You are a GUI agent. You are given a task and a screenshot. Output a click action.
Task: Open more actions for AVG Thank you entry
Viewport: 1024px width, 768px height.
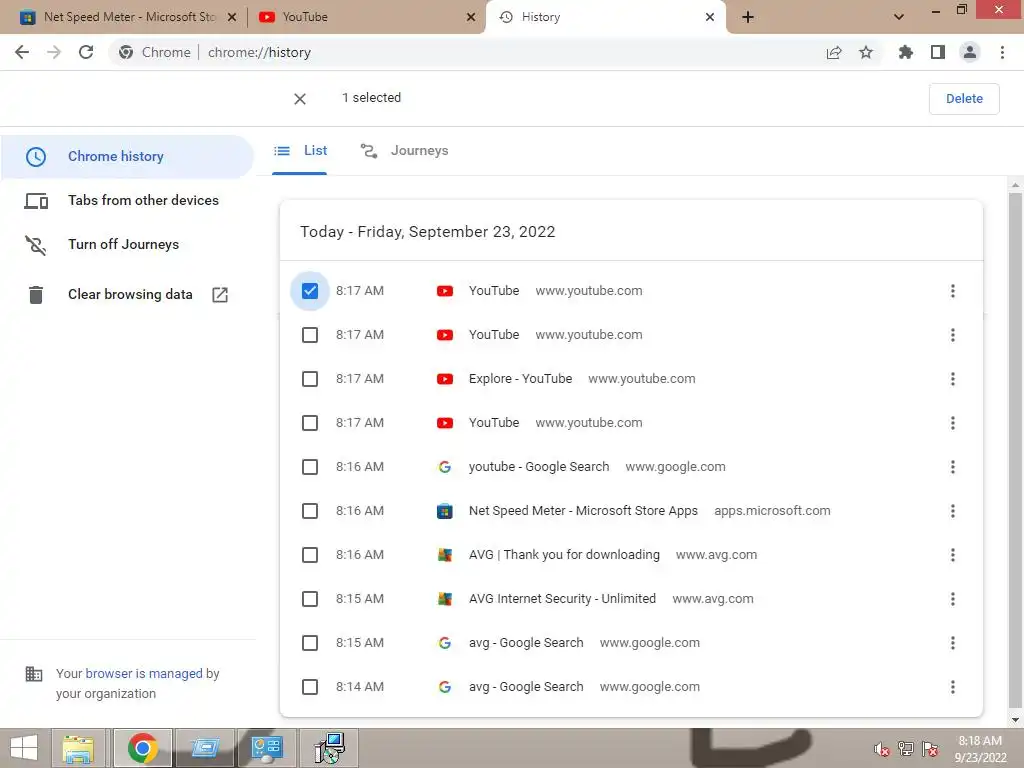pos(953,555)
